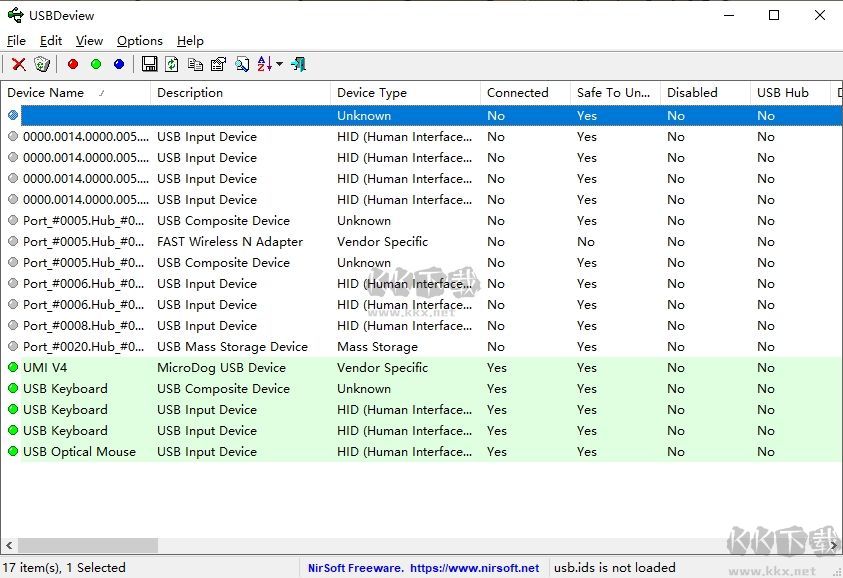Click the floppy disk save icon
The width and height of the screenshot is (843, 578).
149,65
